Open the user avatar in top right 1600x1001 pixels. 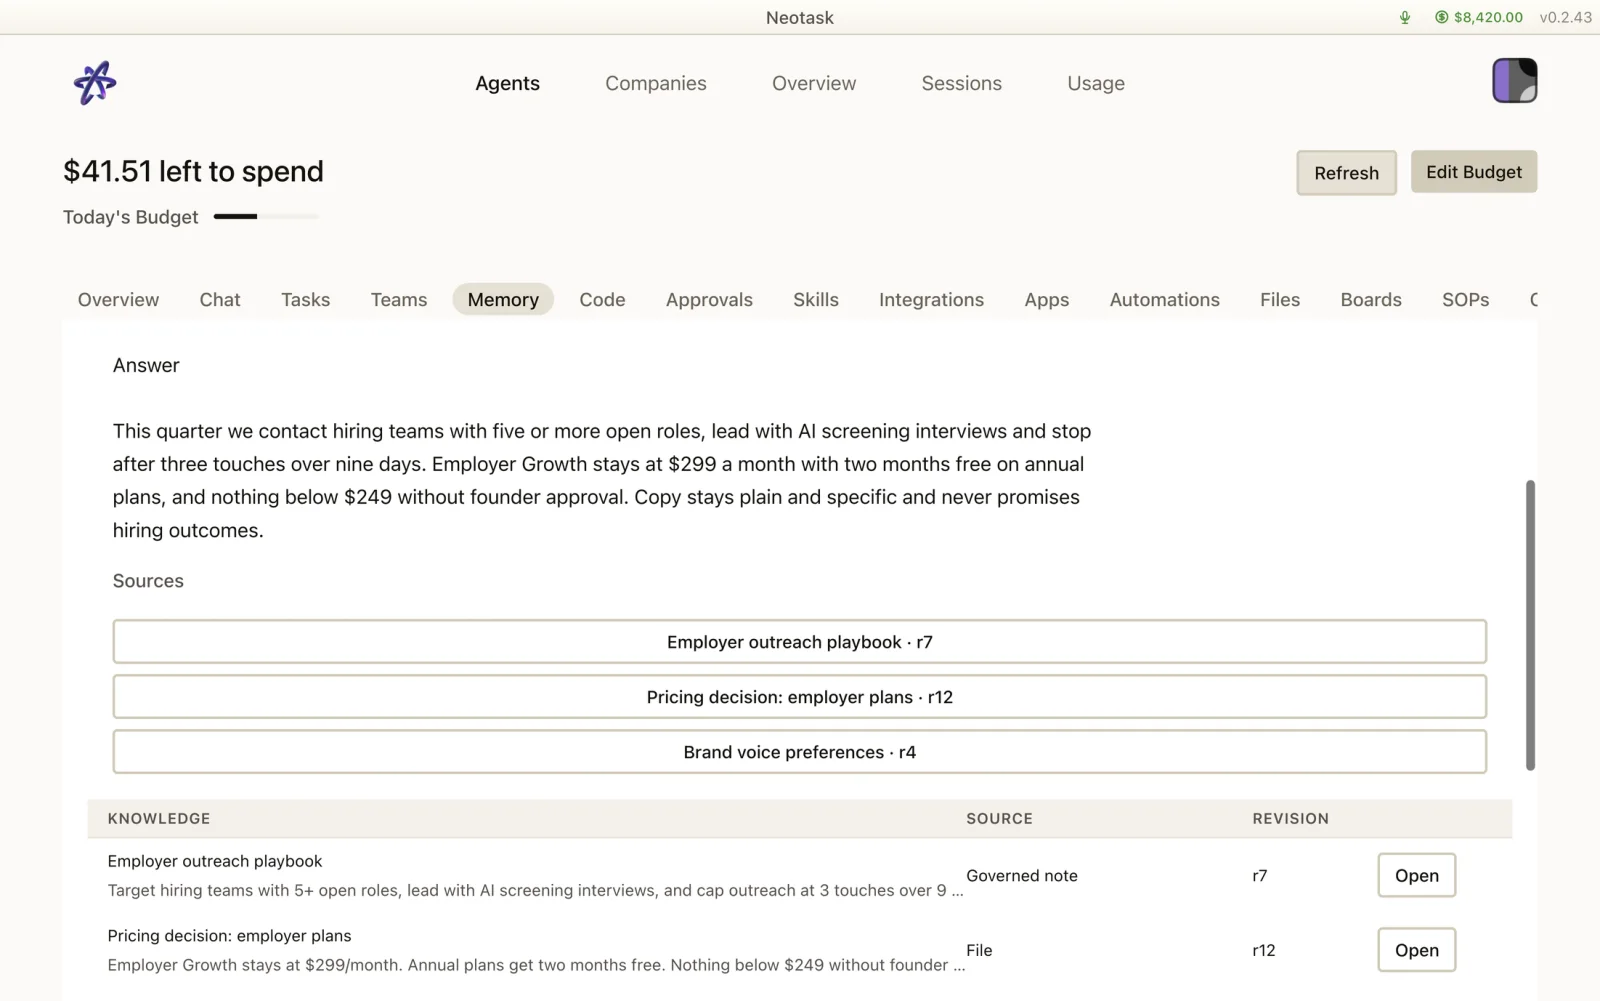pyautogui.click(x=1515, y=81)
